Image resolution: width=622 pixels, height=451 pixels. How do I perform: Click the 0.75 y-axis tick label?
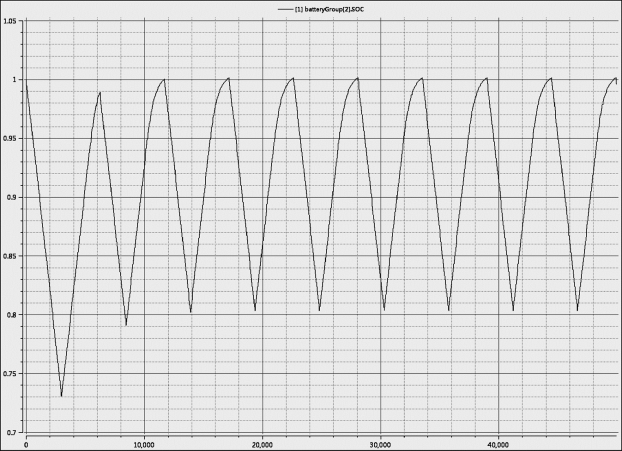(10, 374)
